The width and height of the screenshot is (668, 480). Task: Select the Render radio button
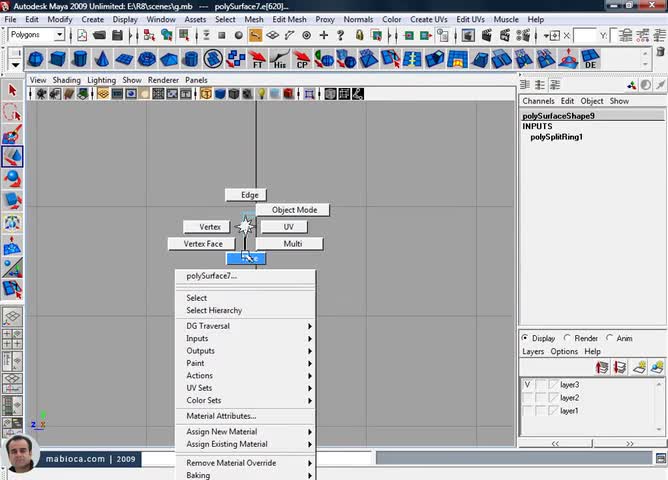567,337
